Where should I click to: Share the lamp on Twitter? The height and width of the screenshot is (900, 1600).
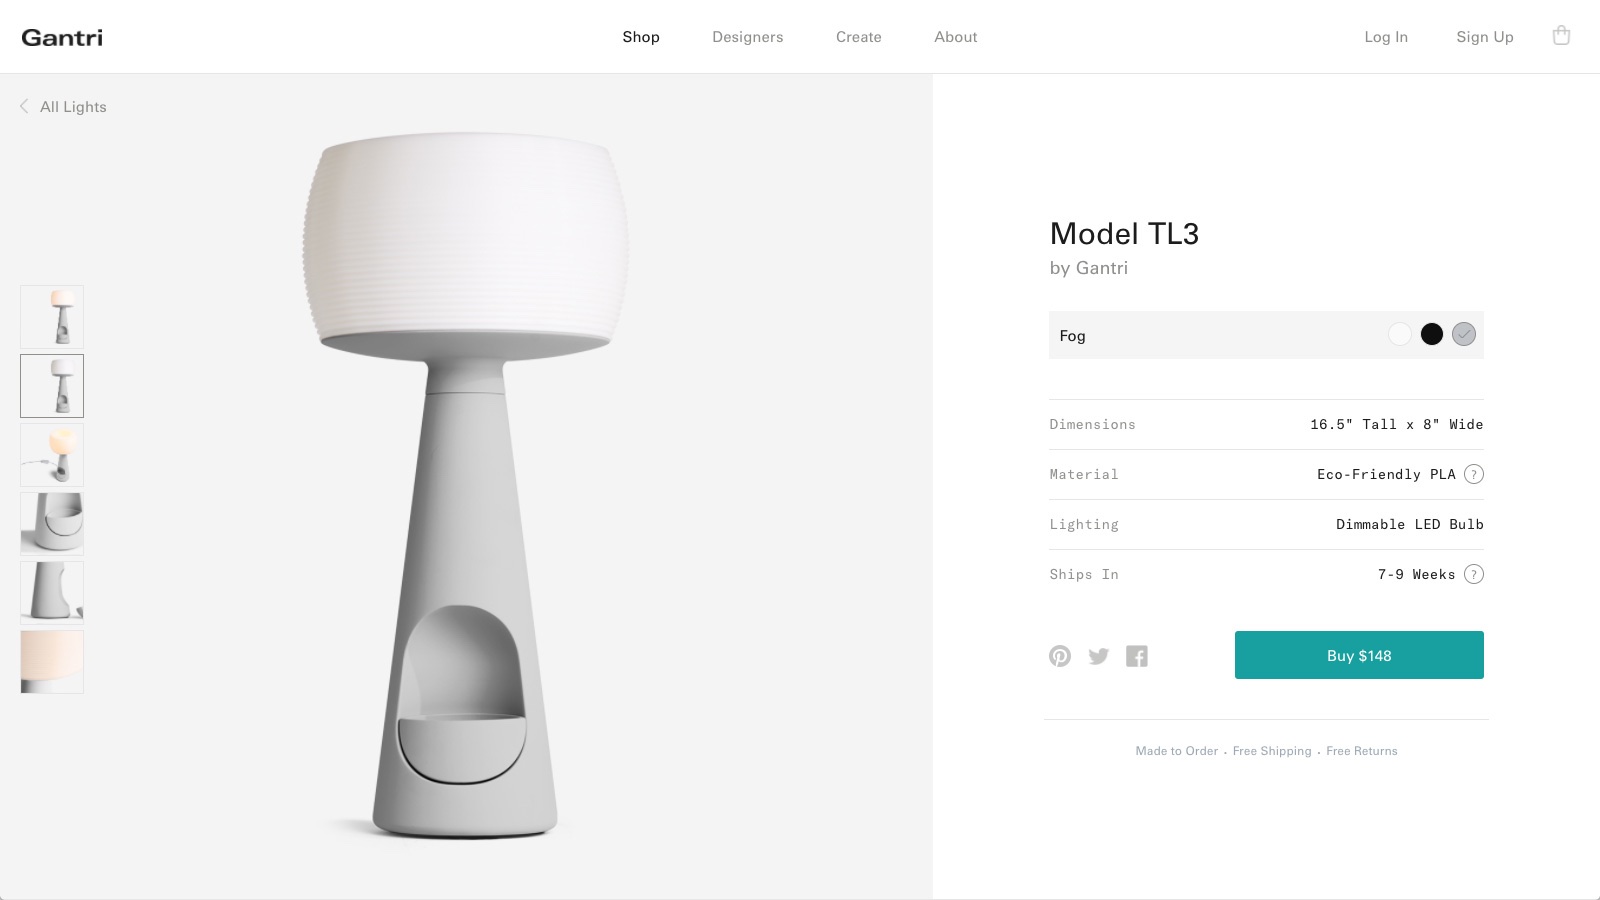point(1099,656)
